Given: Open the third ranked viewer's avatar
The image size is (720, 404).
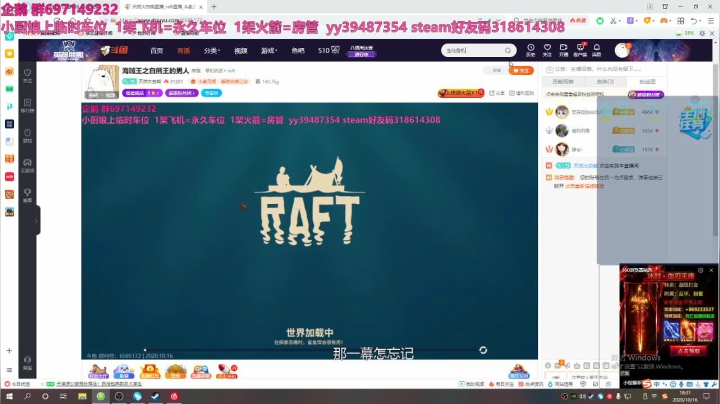Looking at the screenshot, I should coord(562,149).
